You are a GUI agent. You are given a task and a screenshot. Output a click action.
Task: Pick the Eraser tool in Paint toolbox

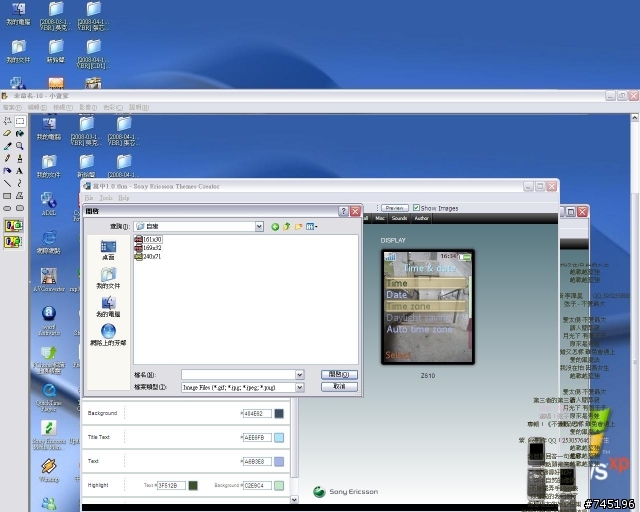click(7, 134)
